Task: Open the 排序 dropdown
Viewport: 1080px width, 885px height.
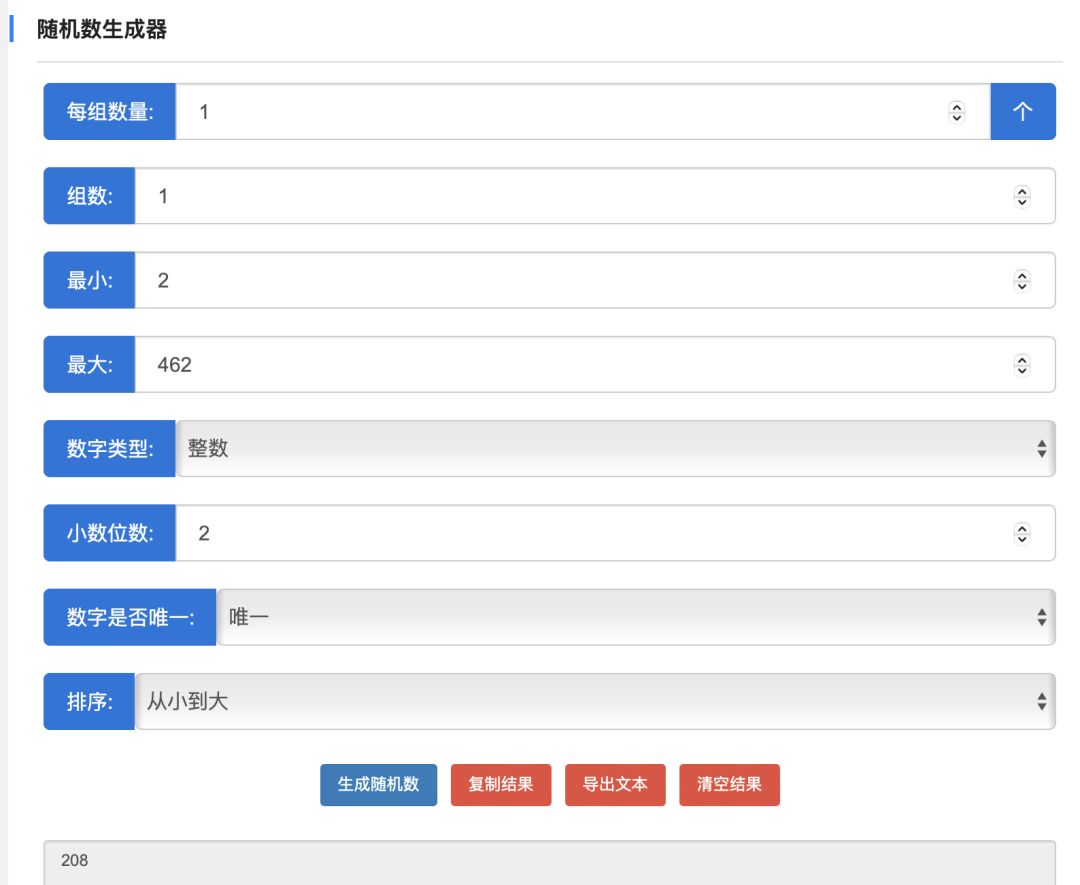Action: [594, 701]
